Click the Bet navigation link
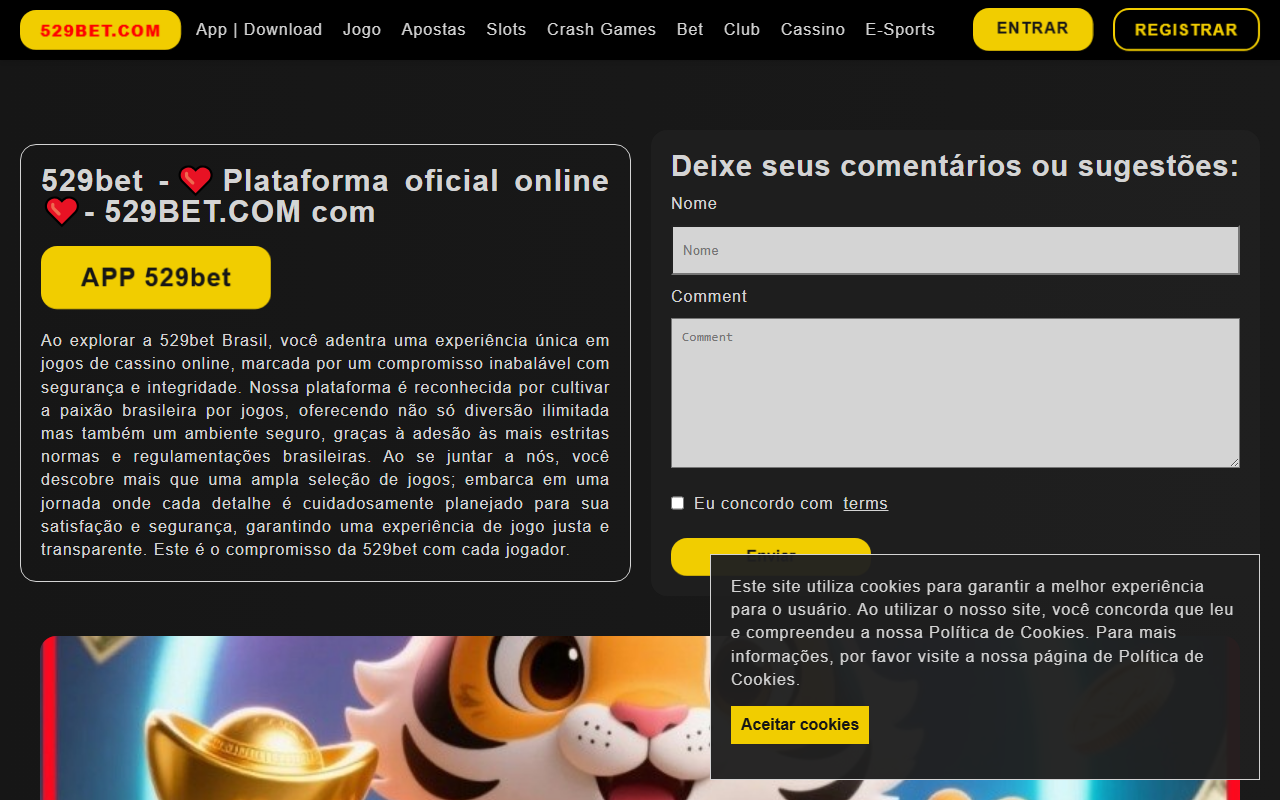 (x=690, y=30)
